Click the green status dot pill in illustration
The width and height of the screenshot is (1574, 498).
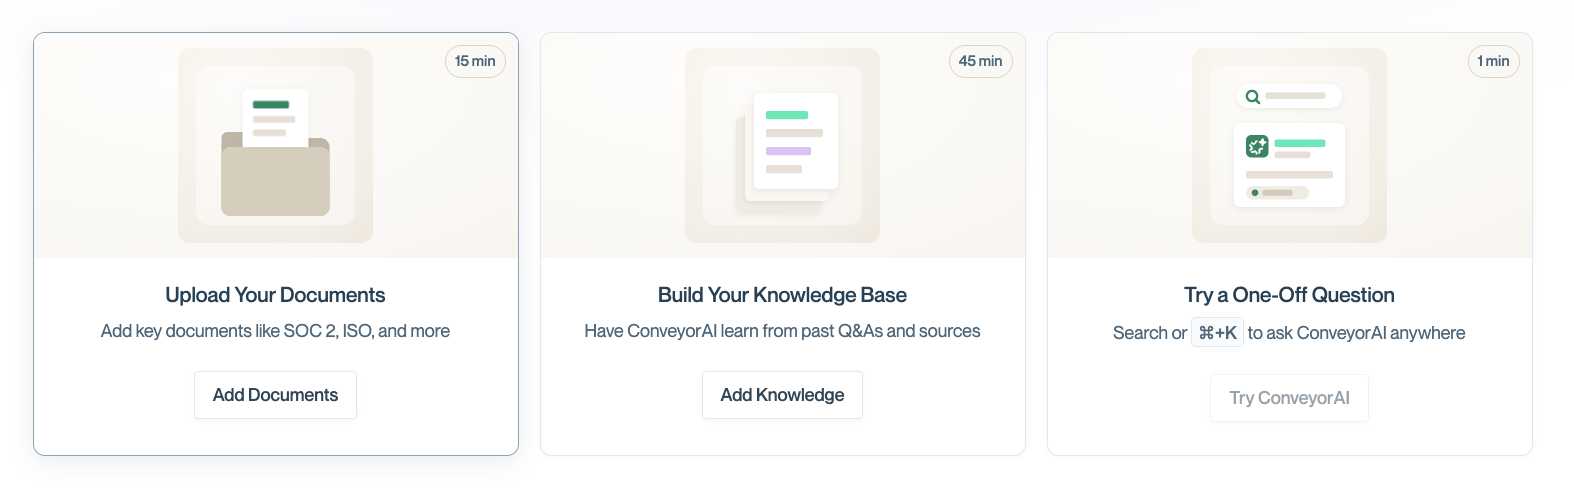1277,192
